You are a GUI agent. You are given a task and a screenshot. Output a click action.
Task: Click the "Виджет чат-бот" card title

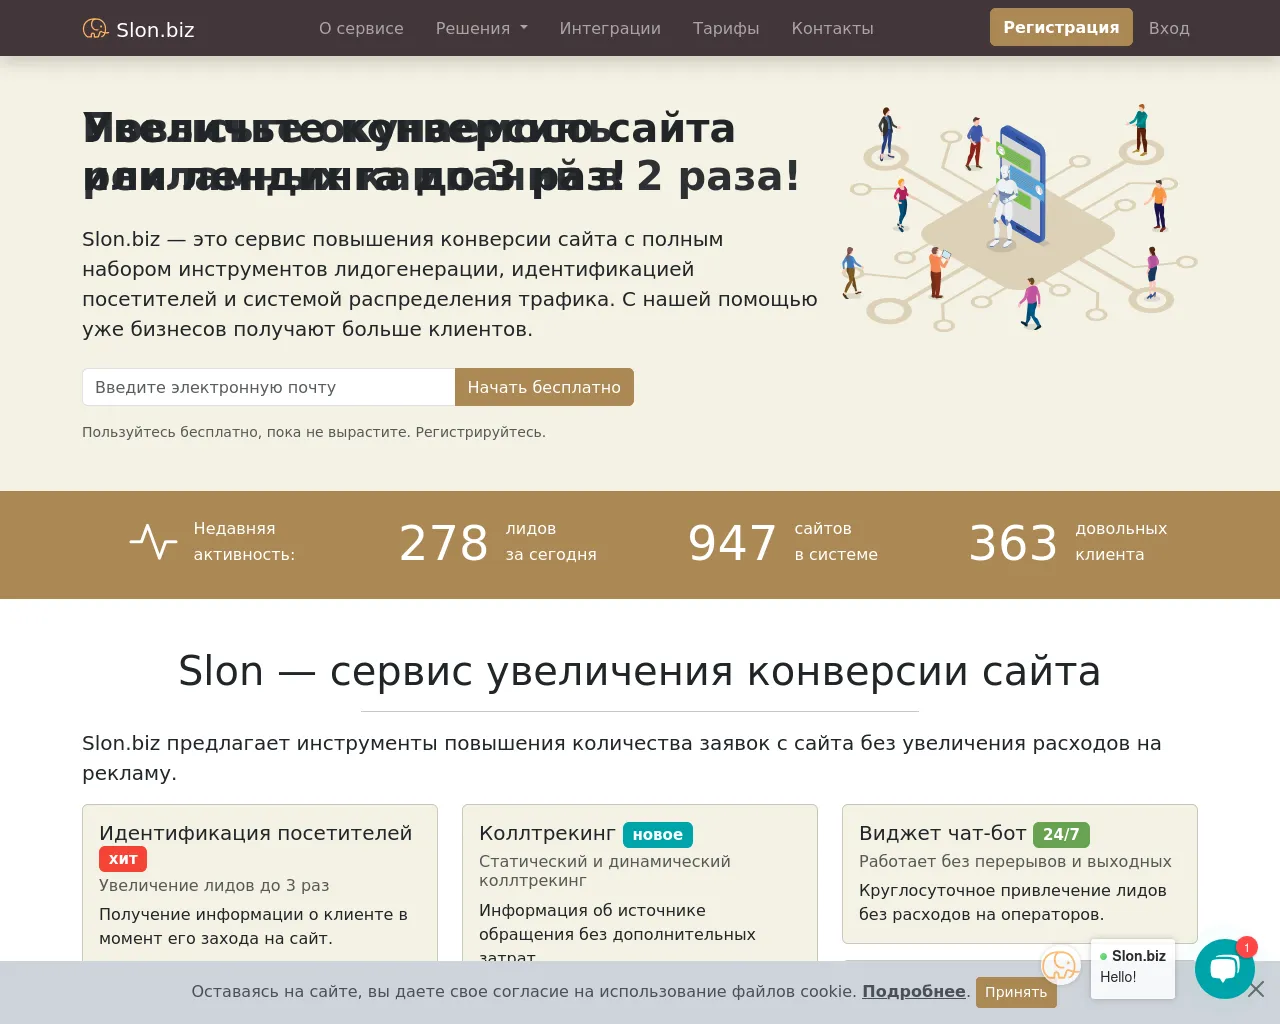pyautogui.click(x=942, y=833)
